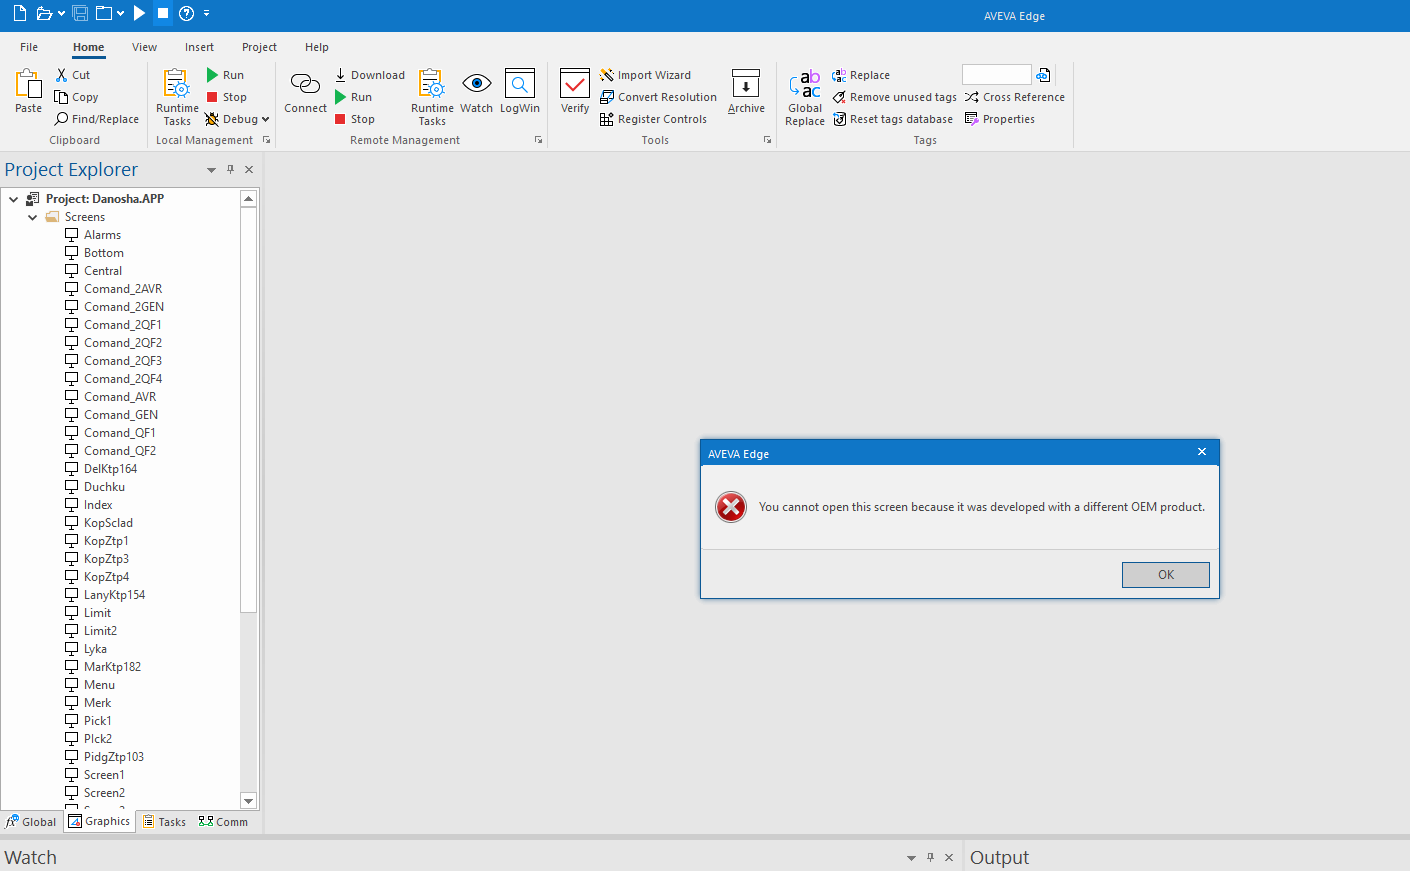Click Run in Remote Management
Image resolution: width=1410 pixels, height=871 pixels.
click(353, 97)
